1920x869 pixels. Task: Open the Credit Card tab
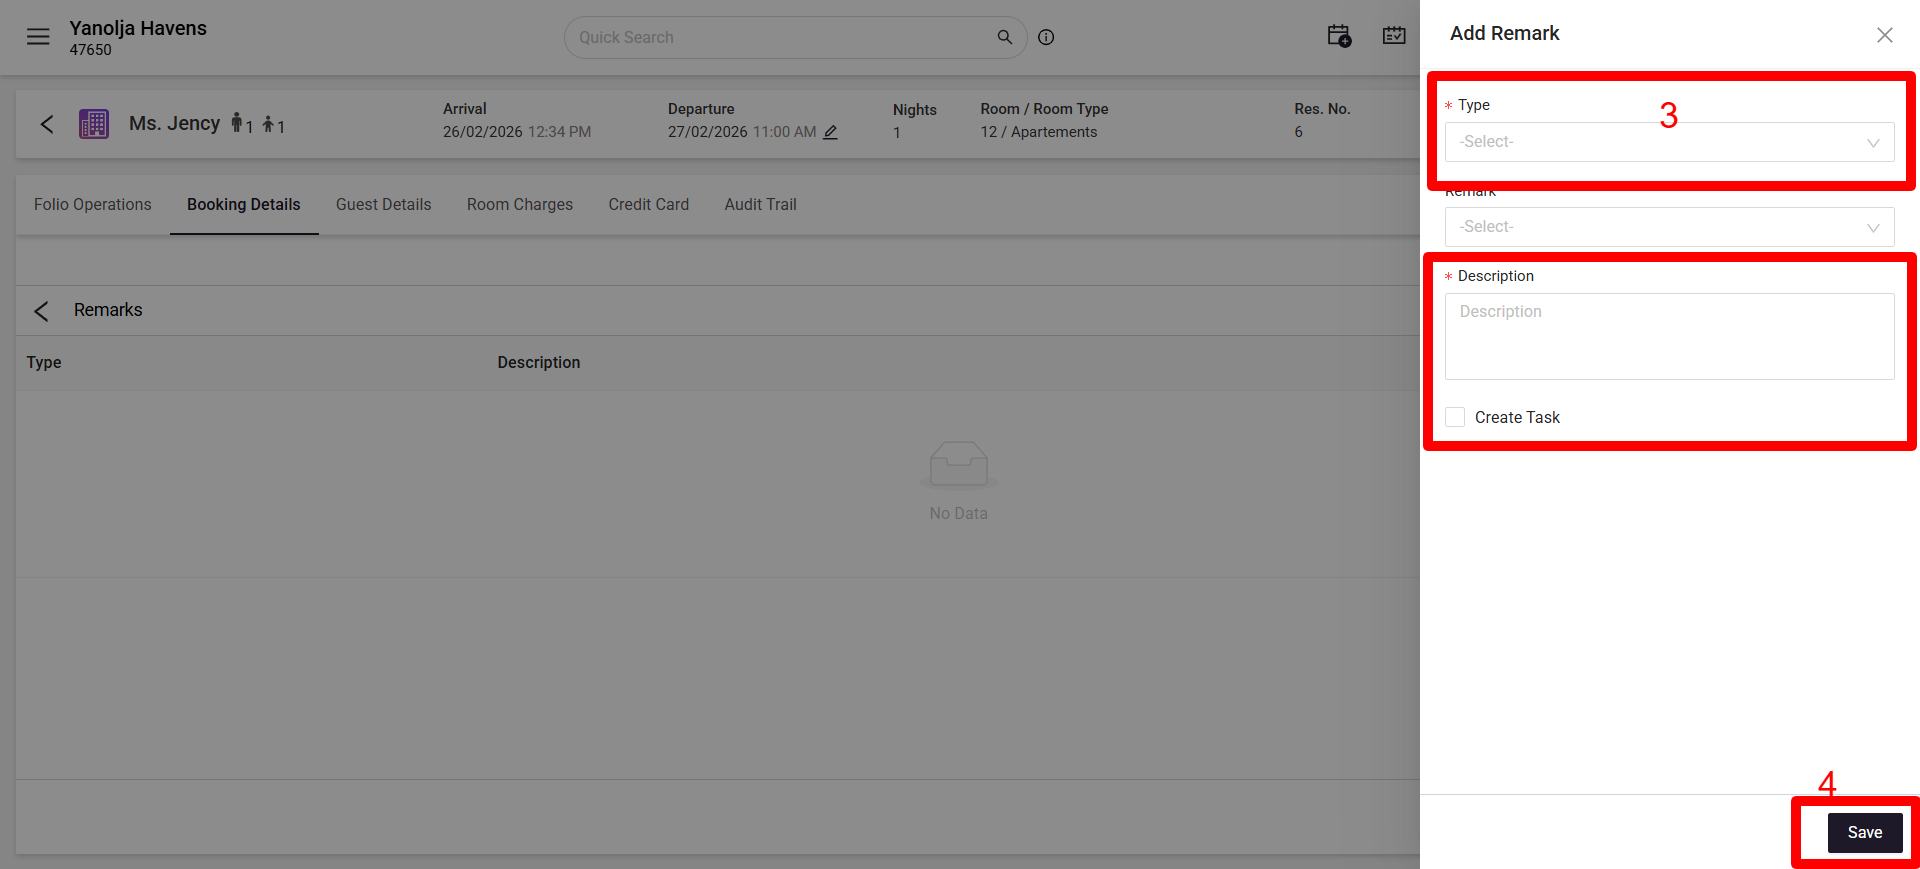[649, 204]
